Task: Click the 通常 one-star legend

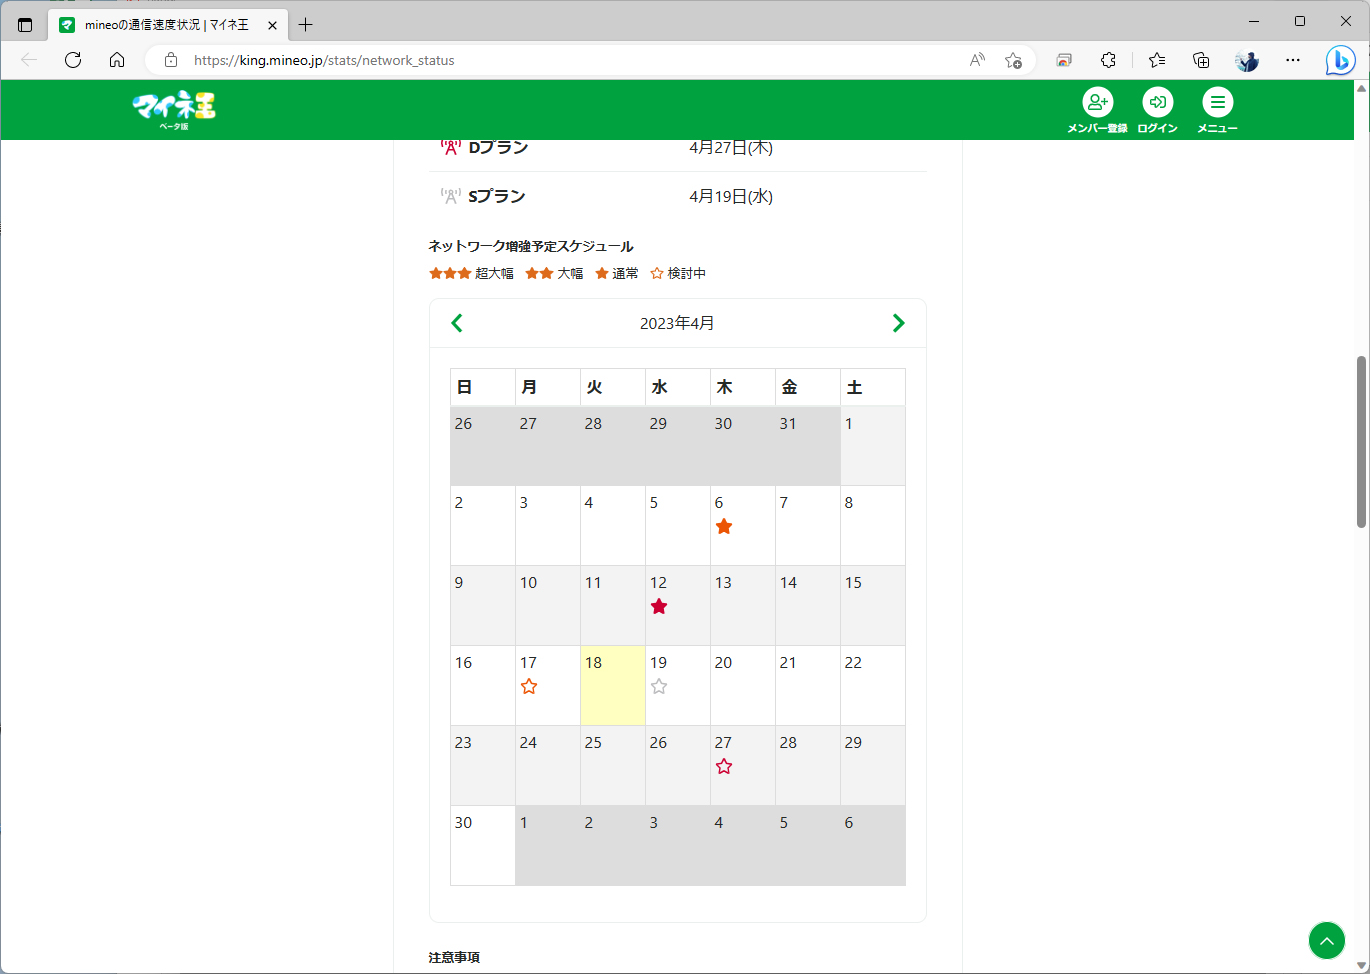Action: tap(617, 273)
